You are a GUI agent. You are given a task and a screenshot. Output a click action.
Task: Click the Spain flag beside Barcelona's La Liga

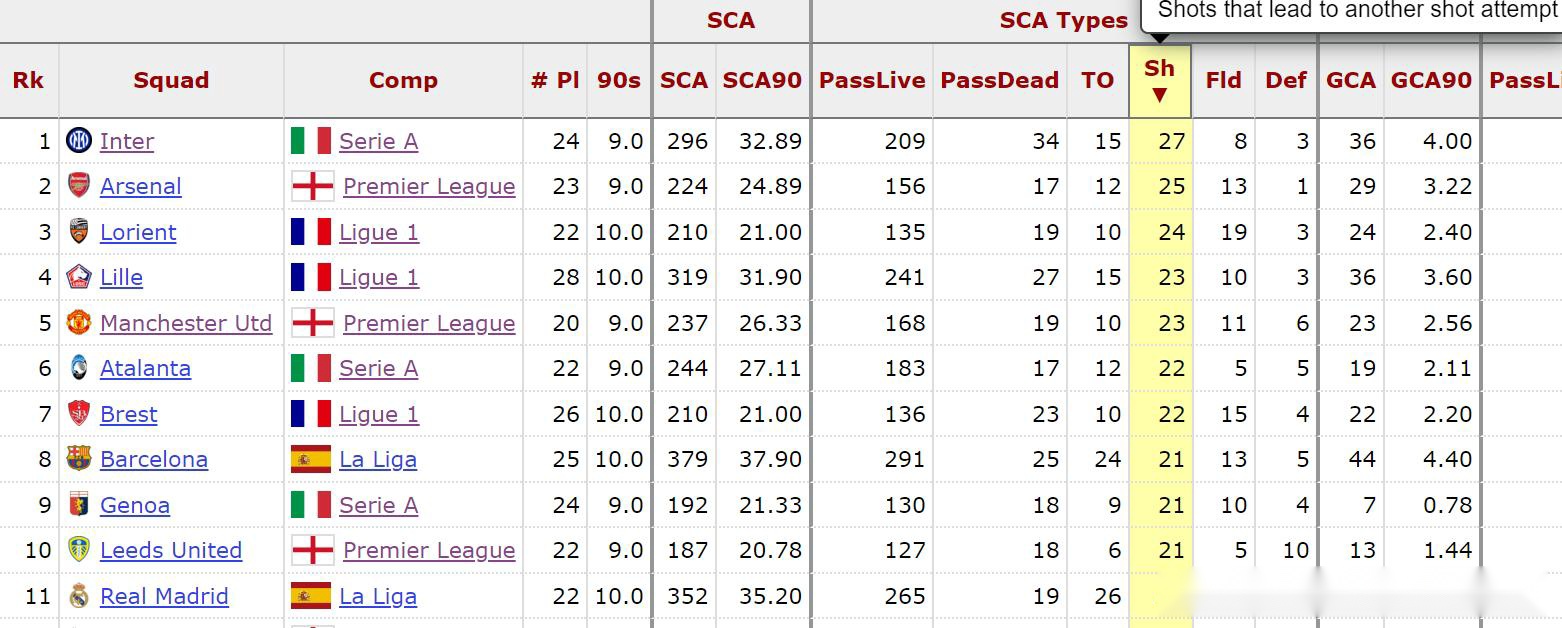coord(311,459)
